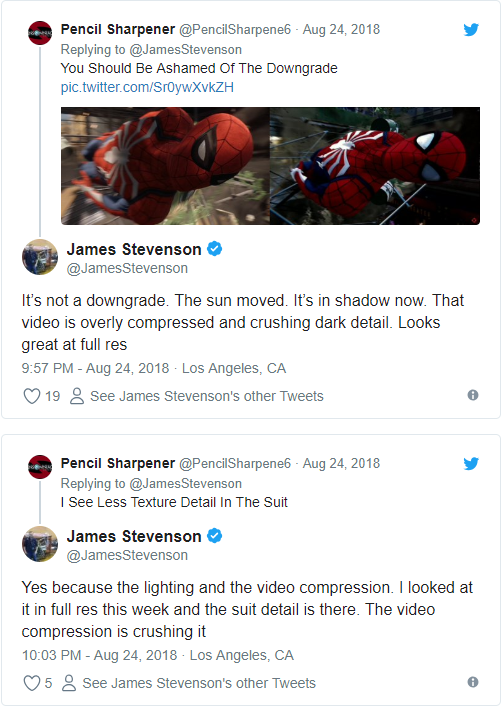Open James Stevenson's avatar in first tweet
501x707 pixels.
[x=40, y=257]
